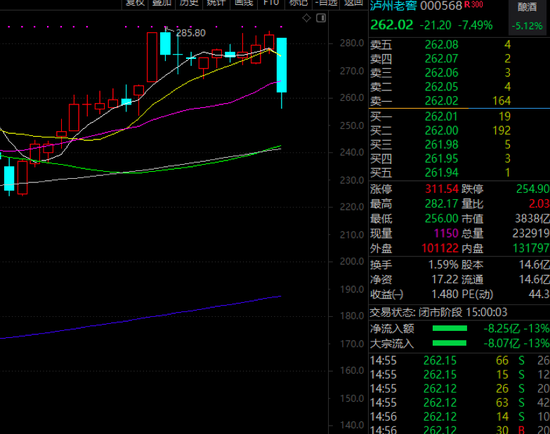
Task: Open the 复权 toolbar button
Action: (x=135, y=3)
